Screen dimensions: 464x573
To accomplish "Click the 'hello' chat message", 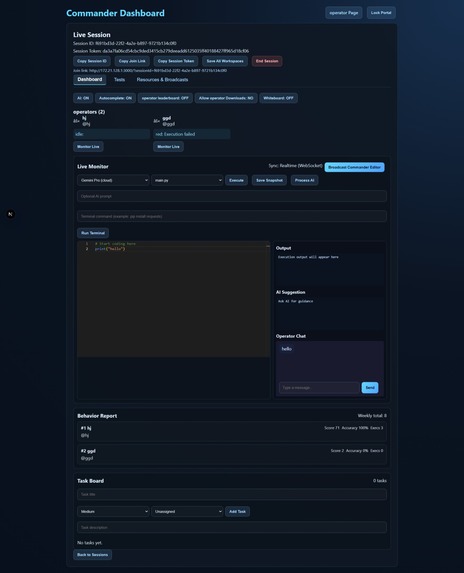I will [x=286, y=349].
